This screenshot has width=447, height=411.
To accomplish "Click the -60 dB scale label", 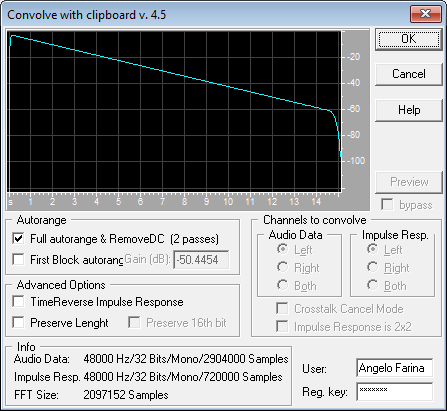I will click(353, 109).
